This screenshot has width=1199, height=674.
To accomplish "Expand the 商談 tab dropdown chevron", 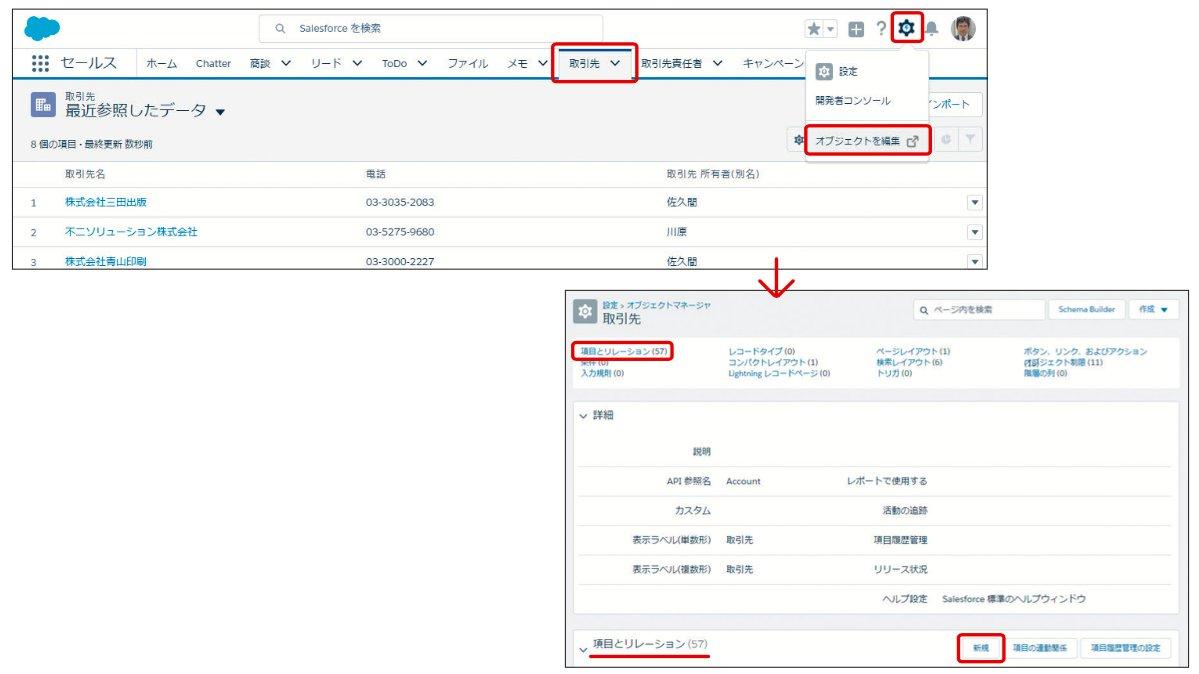I will (286, 63).
